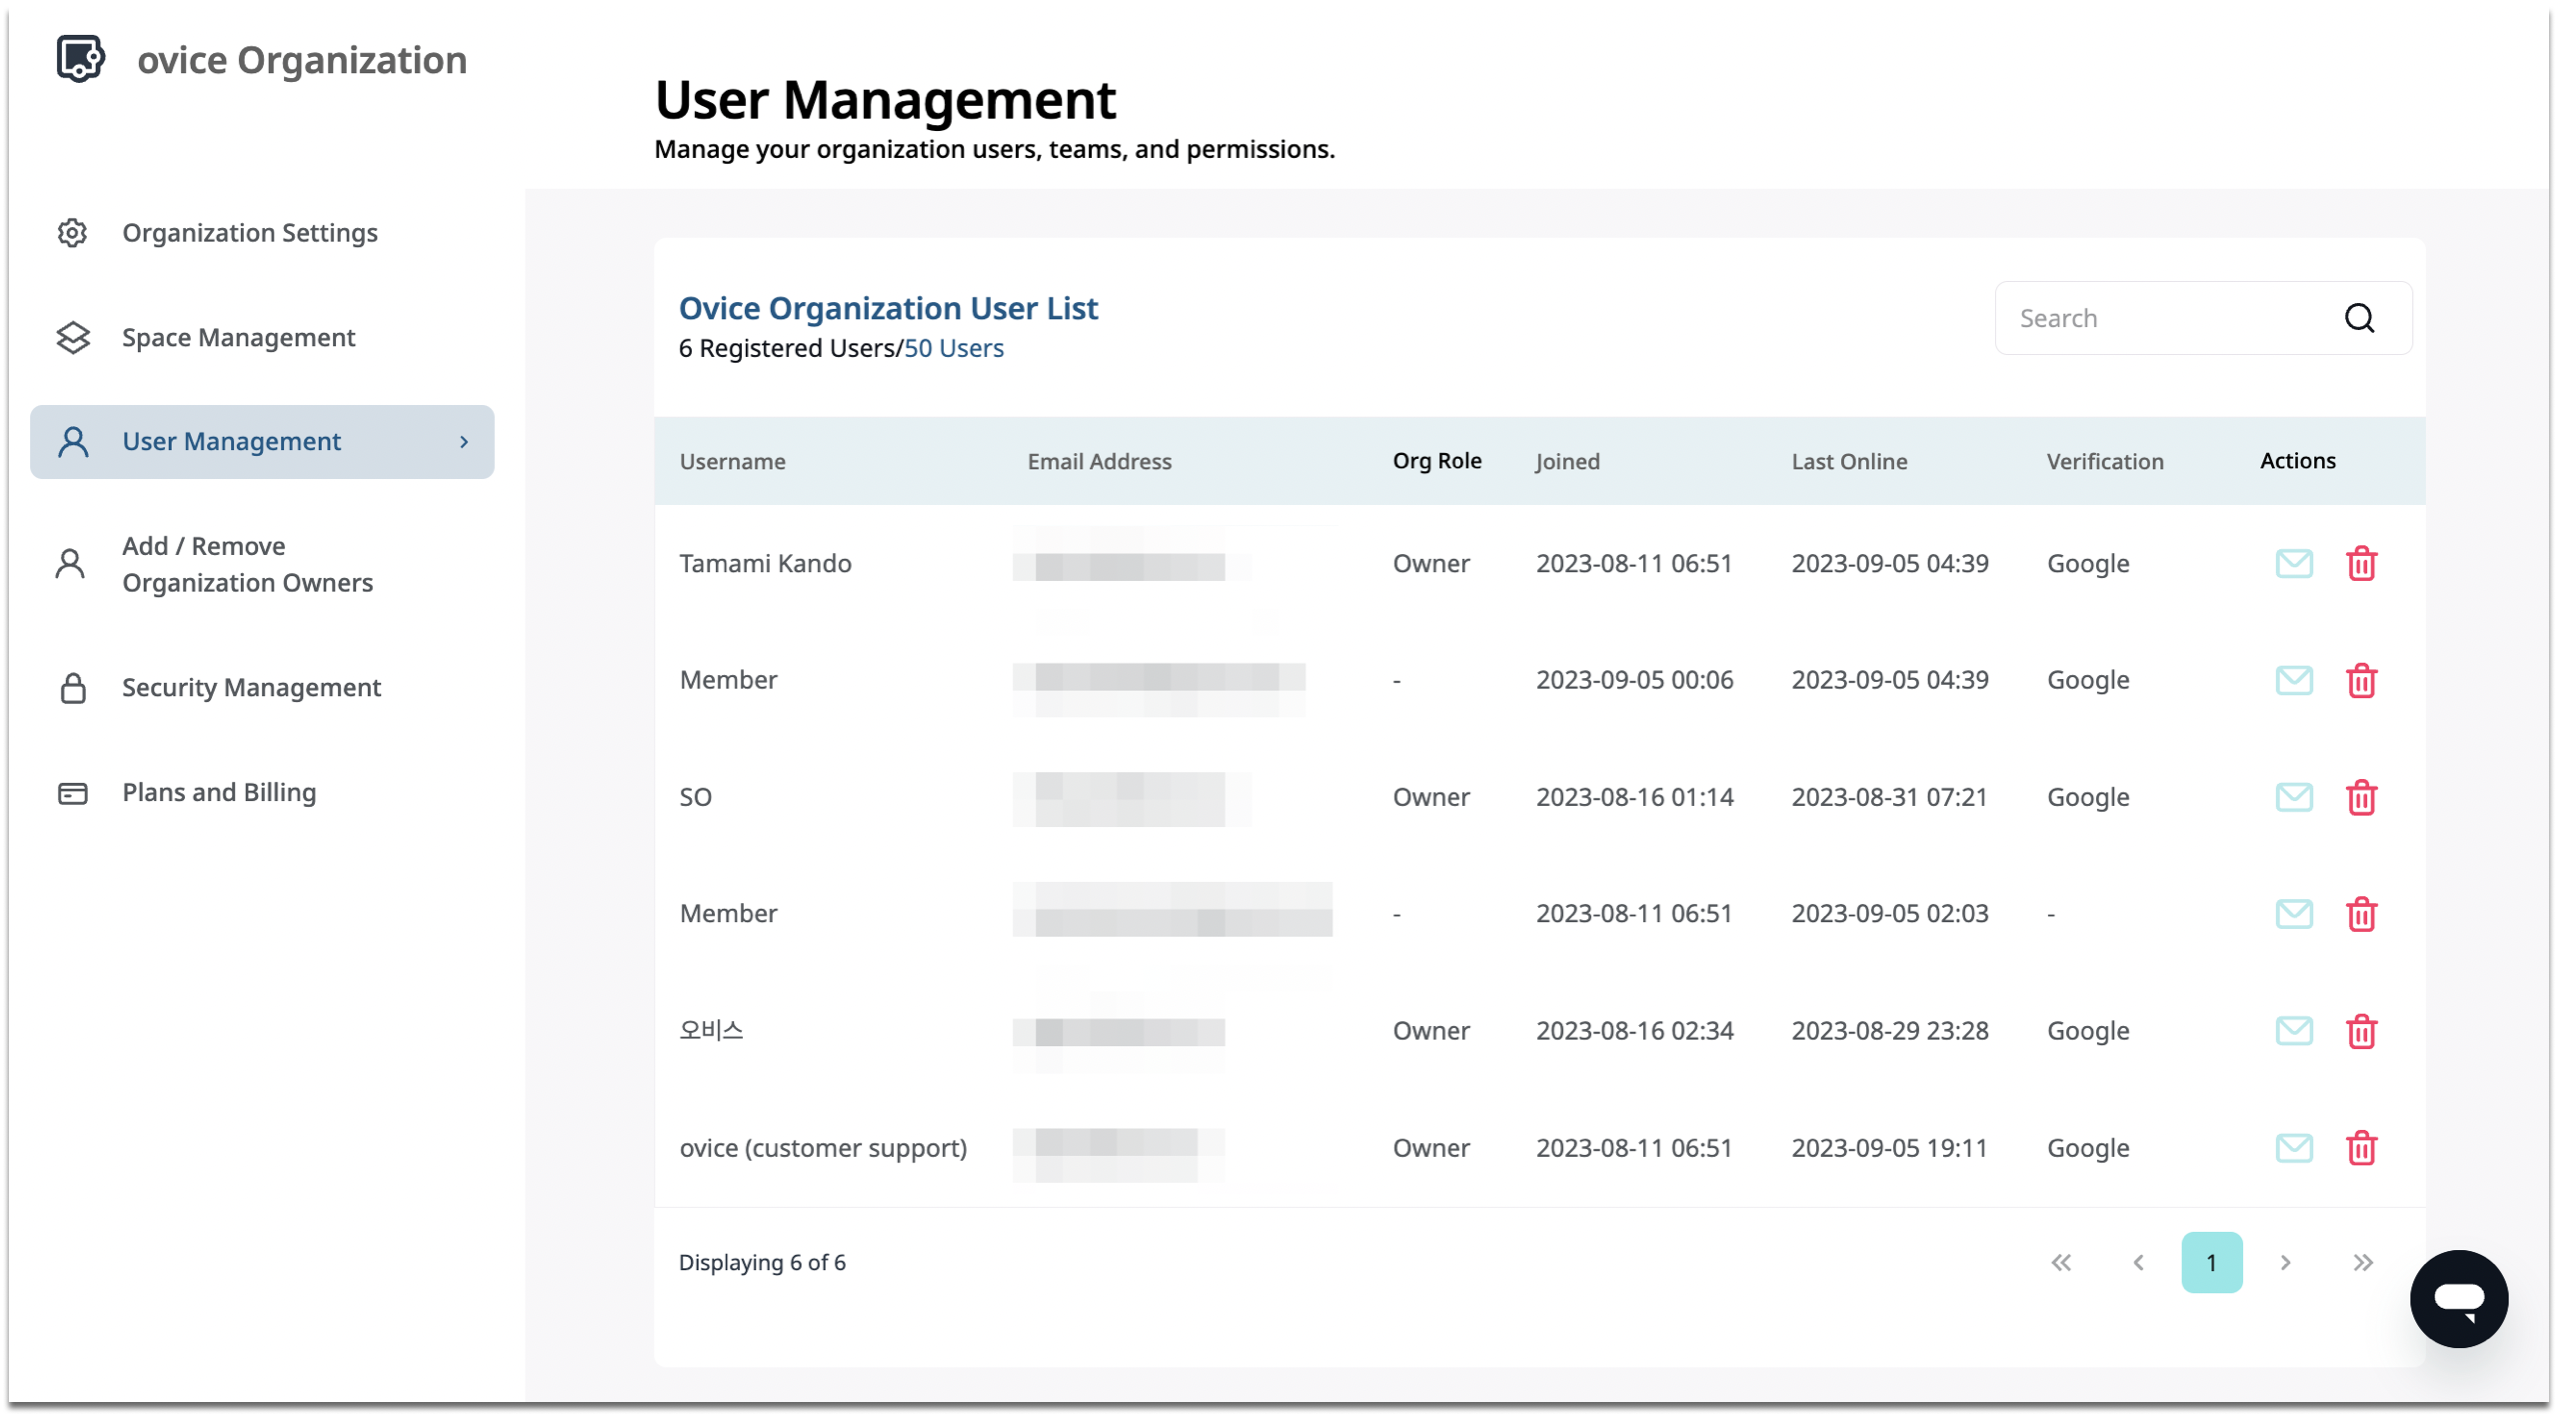Delete user 오비스

click(x=2361, y=1031)
